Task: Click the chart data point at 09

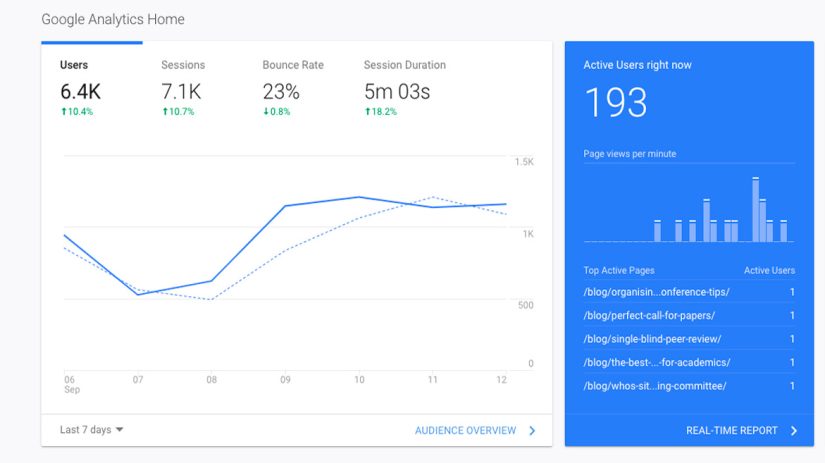Action: 284,206
